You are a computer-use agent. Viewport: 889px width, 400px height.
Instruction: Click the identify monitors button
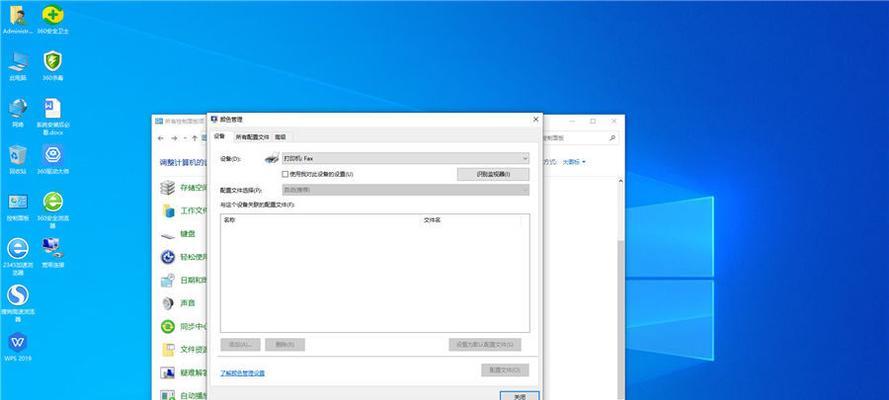[x=493, y=175]
